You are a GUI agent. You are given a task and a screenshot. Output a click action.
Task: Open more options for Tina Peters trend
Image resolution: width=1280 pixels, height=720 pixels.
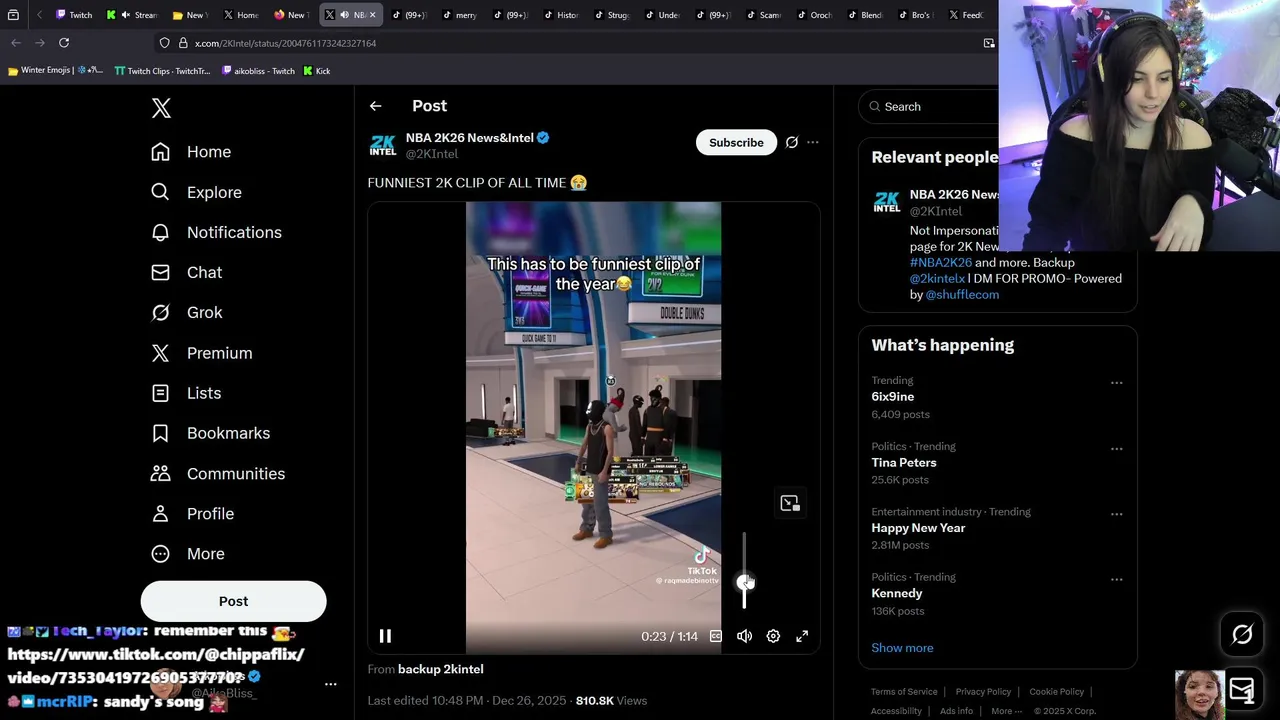(1116, 448)
